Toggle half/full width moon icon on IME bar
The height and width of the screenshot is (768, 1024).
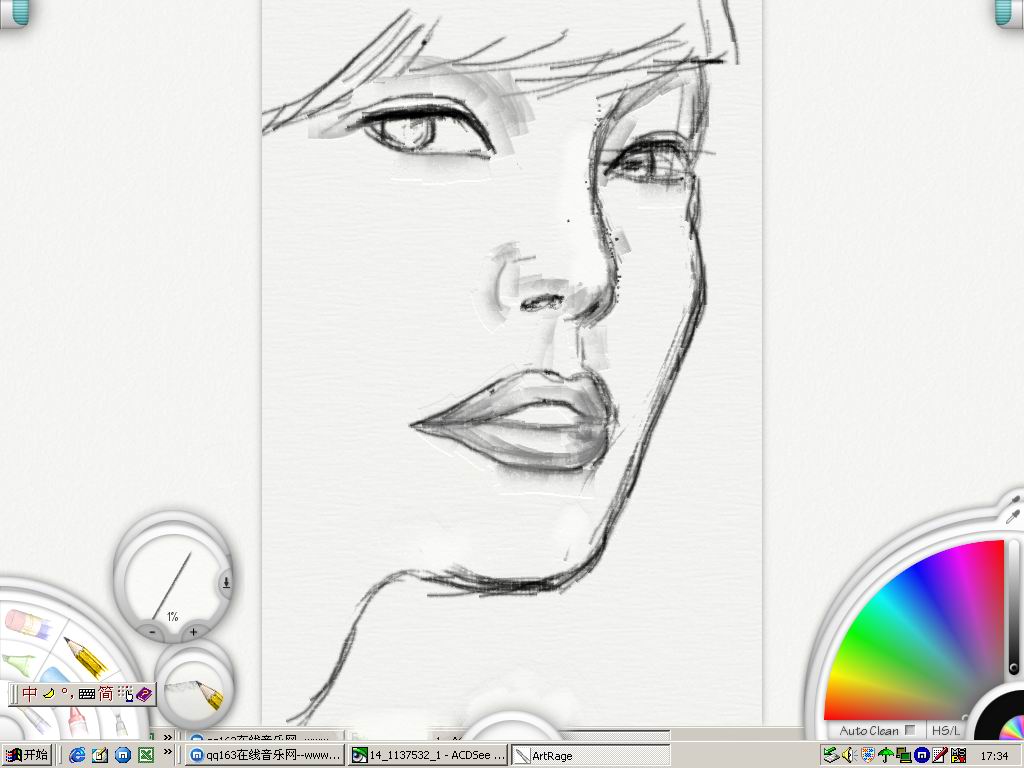click(x=48, y=694)
